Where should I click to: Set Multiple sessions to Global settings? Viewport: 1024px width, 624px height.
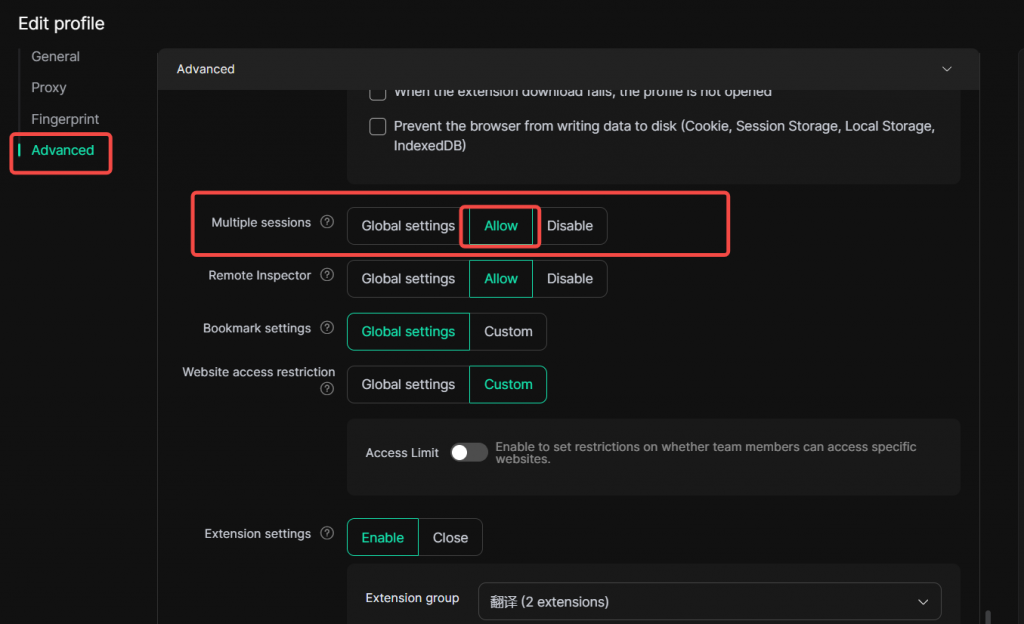[x=408, y=226]
